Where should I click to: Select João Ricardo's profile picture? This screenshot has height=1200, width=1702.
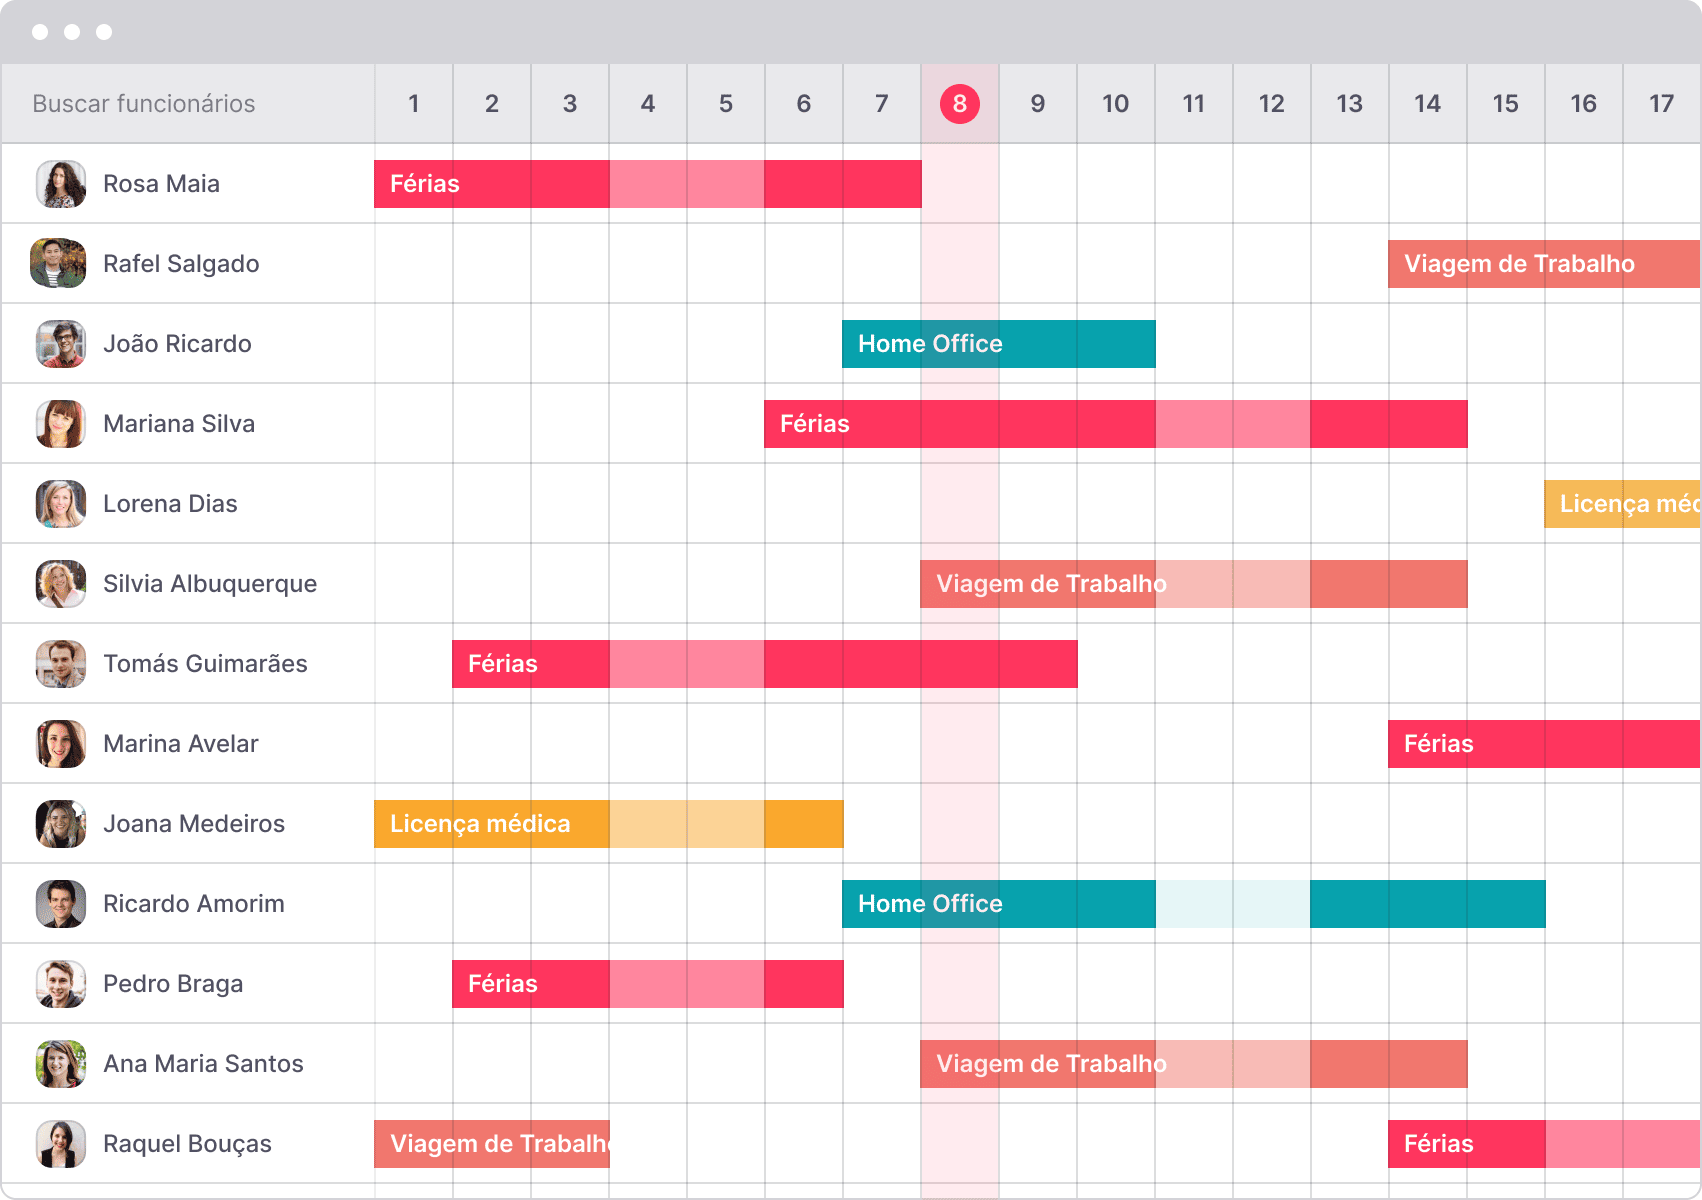tap(61, 344)
